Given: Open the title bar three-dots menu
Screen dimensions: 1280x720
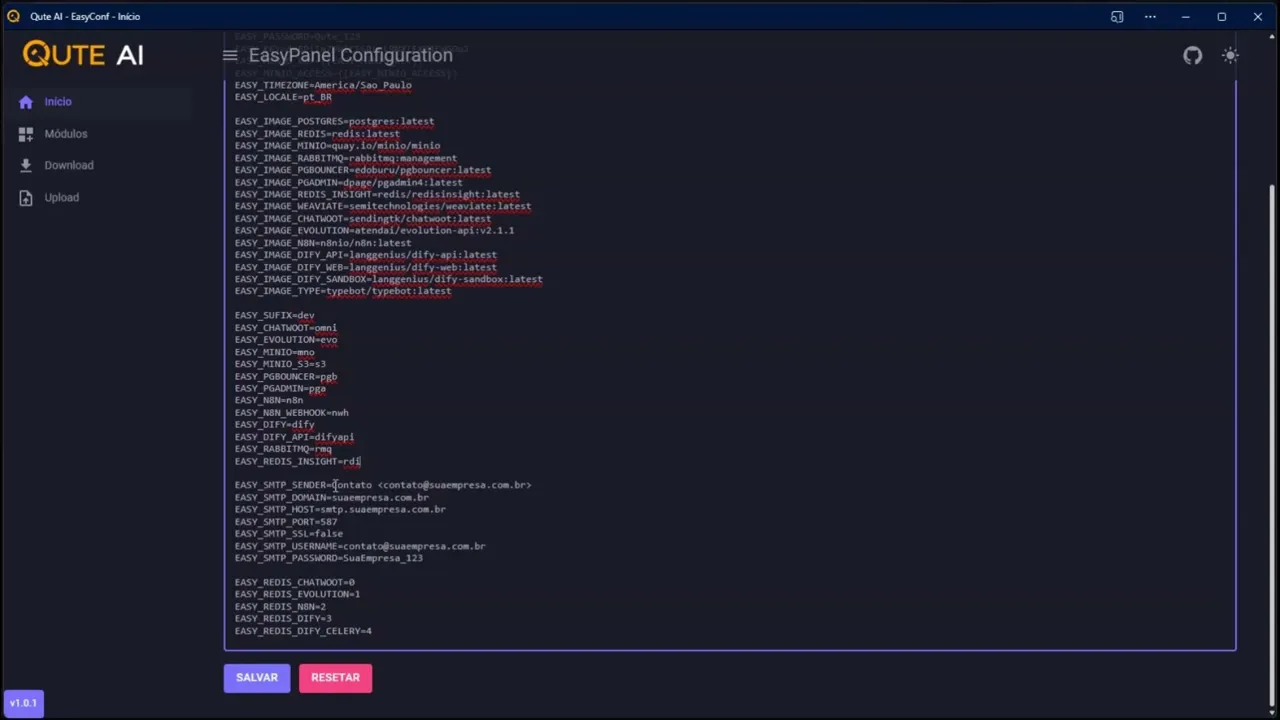Looking at the screenshot, I should (1151, 16).
